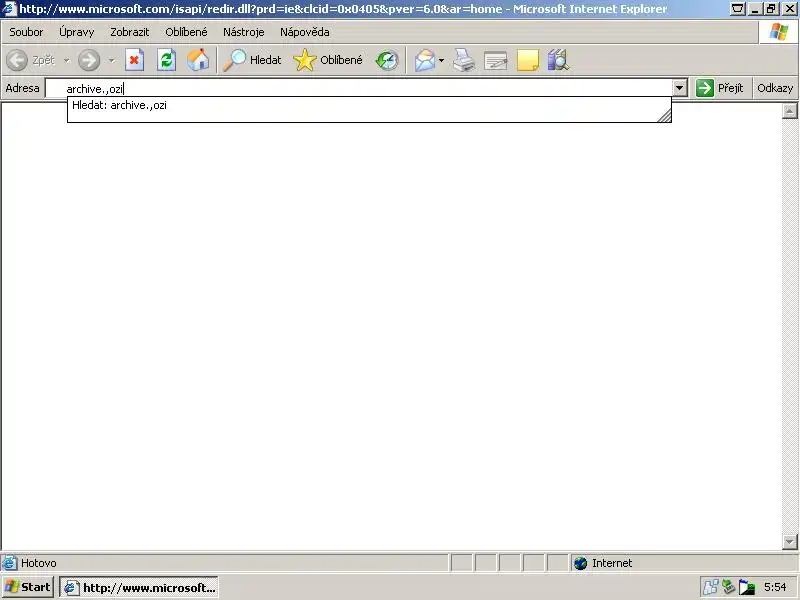The height and width of the screenshot is (600, 800).
Task: Click the Internet zone globe icon
Action: tap(581, 563)
